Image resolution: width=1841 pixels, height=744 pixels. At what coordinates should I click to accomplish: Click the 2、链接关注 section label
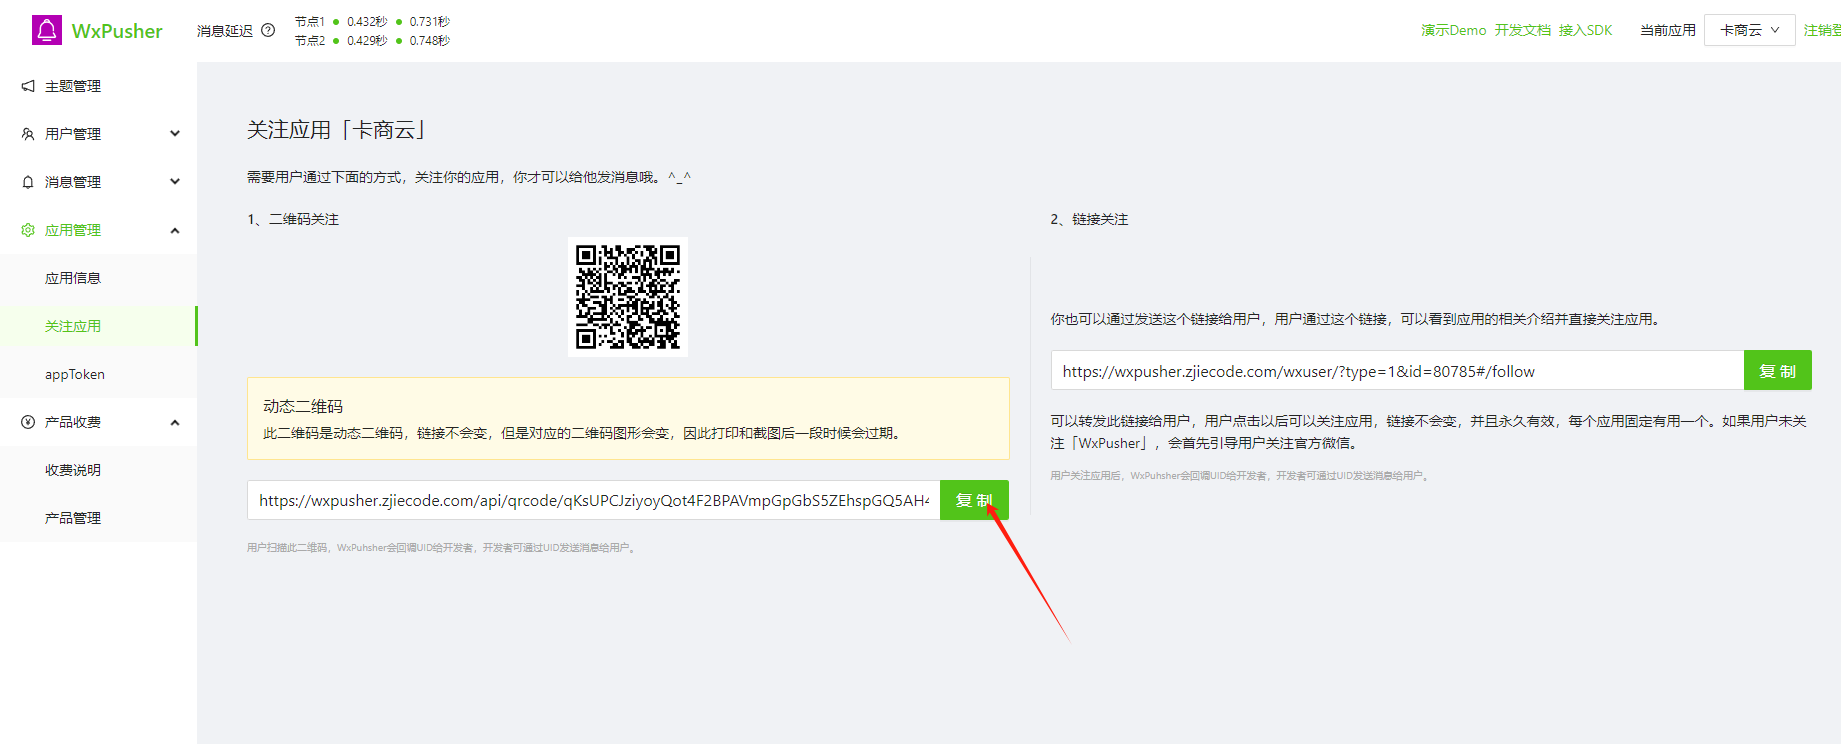pyautogui.click(x=1089, y=219)
